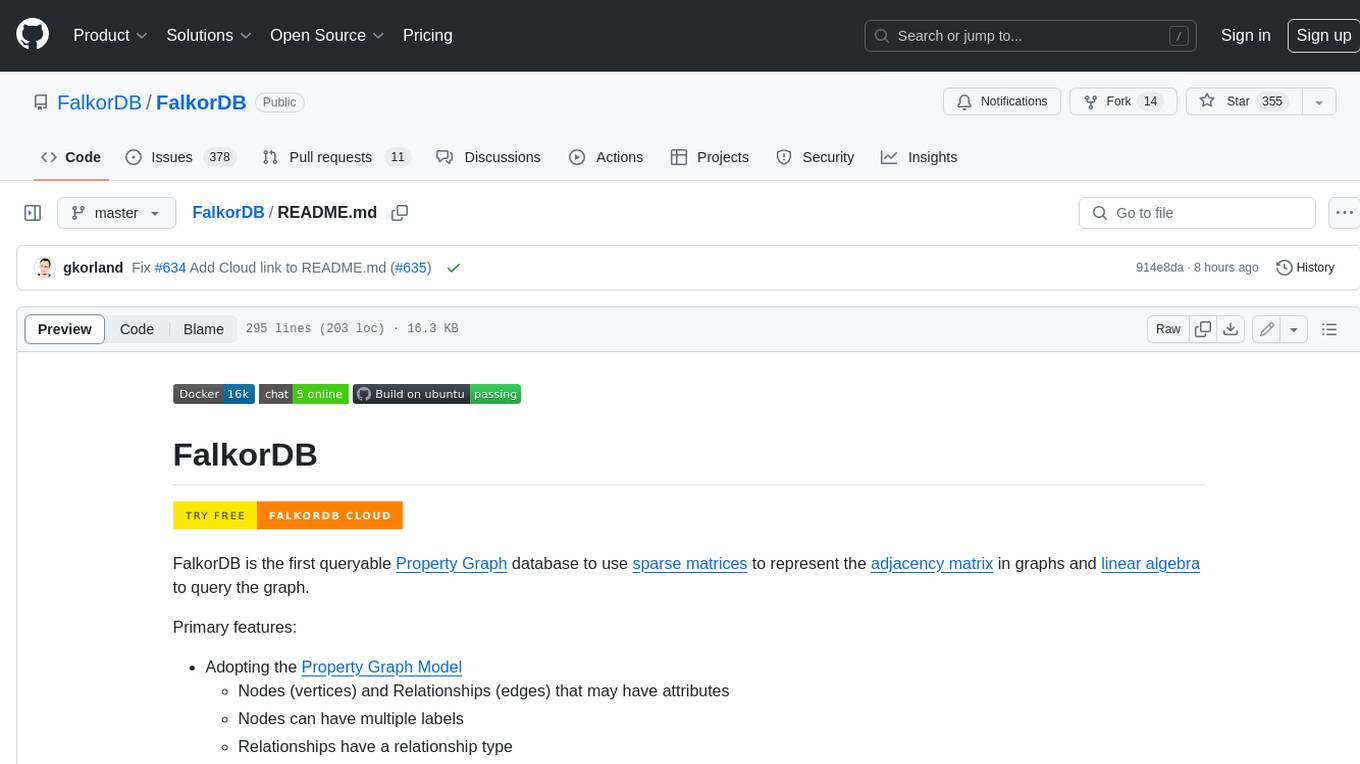Open the more file actions menu
Image resolution: width=1360 pixels, height=764 pixels.
click(1344, 213)
